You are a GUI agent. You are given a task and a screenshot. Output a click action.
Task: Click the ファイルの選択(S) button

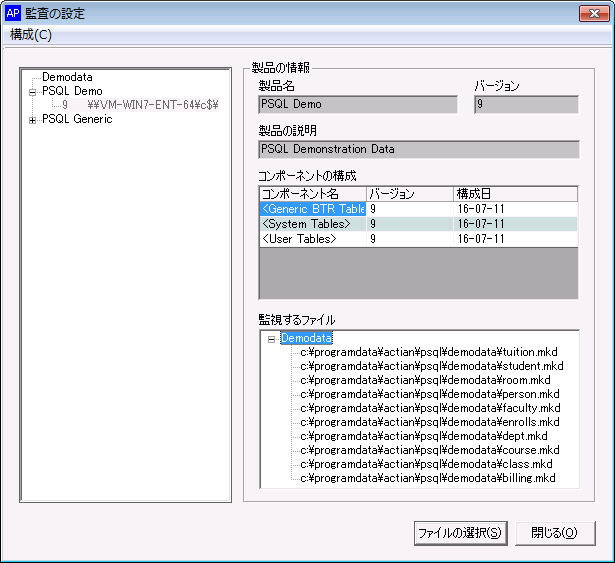(459, 533)
